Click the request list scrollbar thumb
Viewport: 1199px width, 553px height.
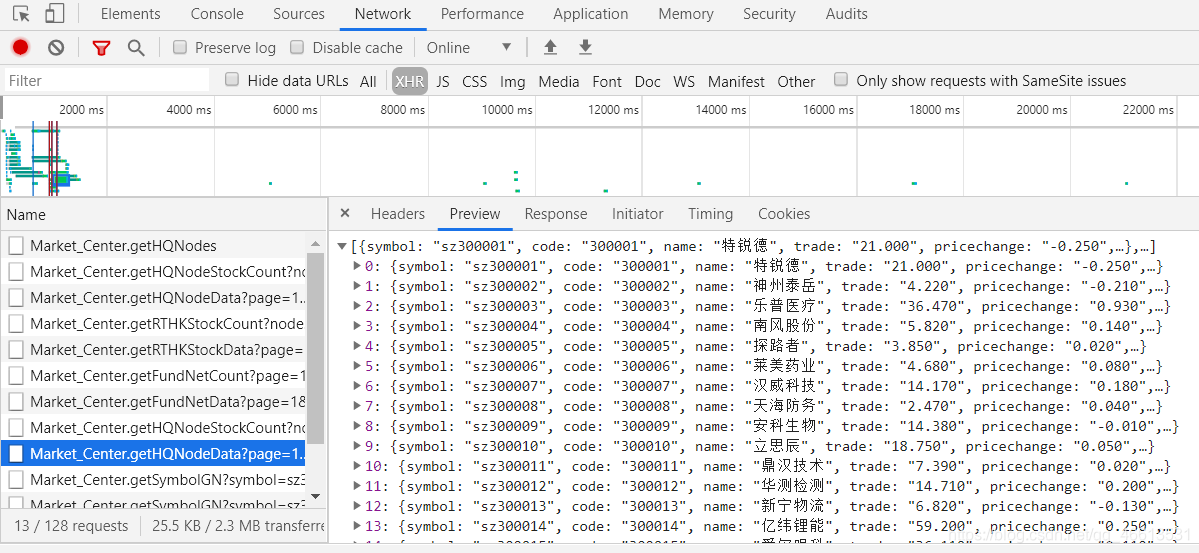pos(315,347)
